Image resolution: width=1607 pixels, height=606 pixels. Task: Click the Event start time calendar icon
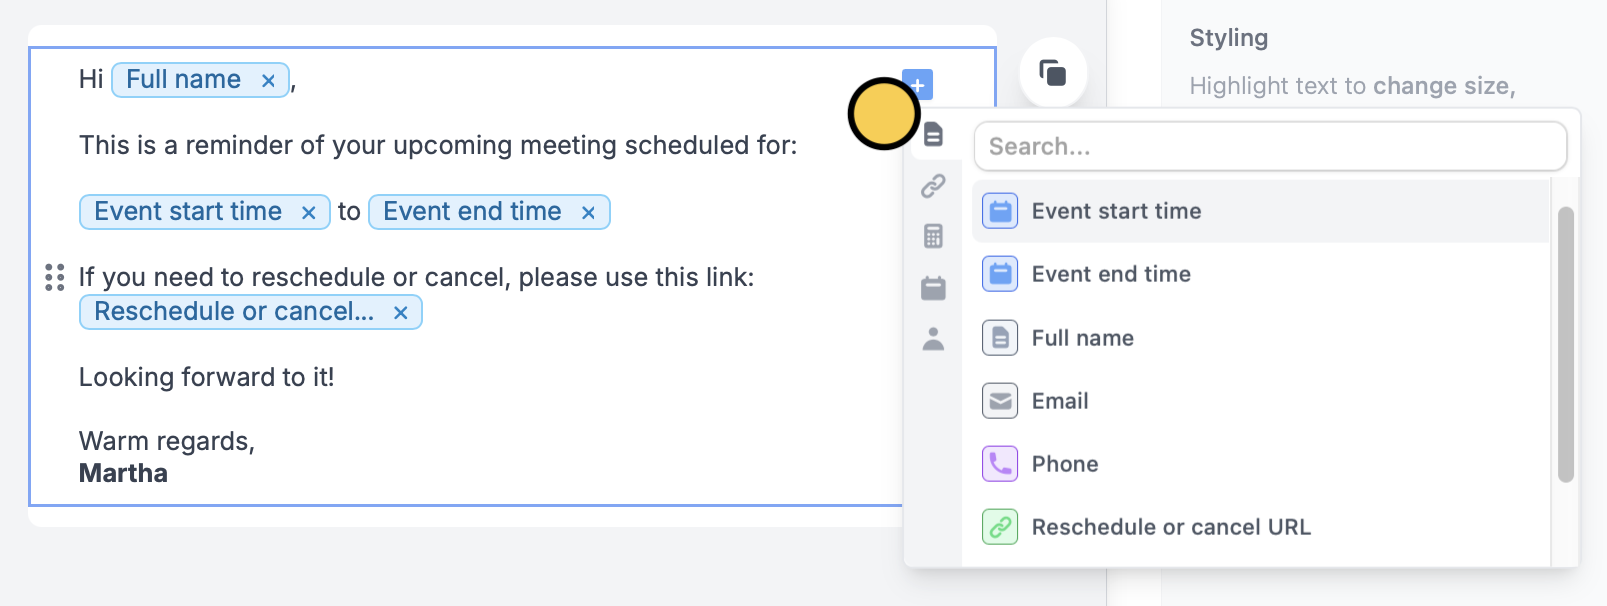coord(999,211)
